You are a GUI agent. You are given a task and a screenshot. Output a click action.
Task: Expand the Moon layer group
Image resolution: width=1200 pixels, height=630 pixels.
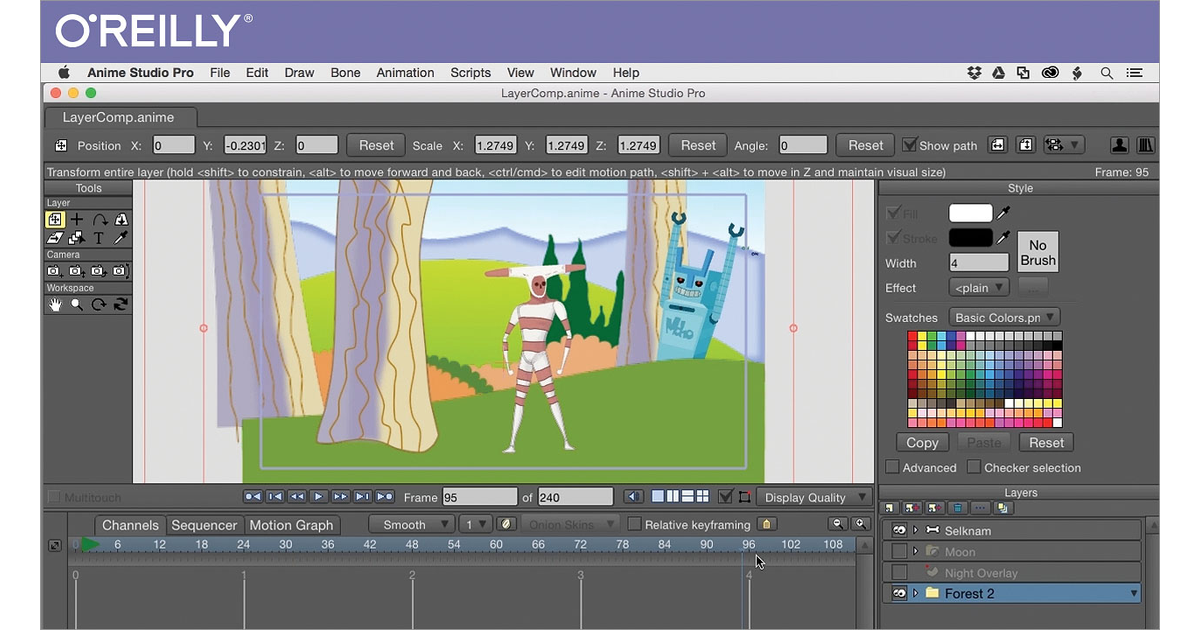(915, 551)
